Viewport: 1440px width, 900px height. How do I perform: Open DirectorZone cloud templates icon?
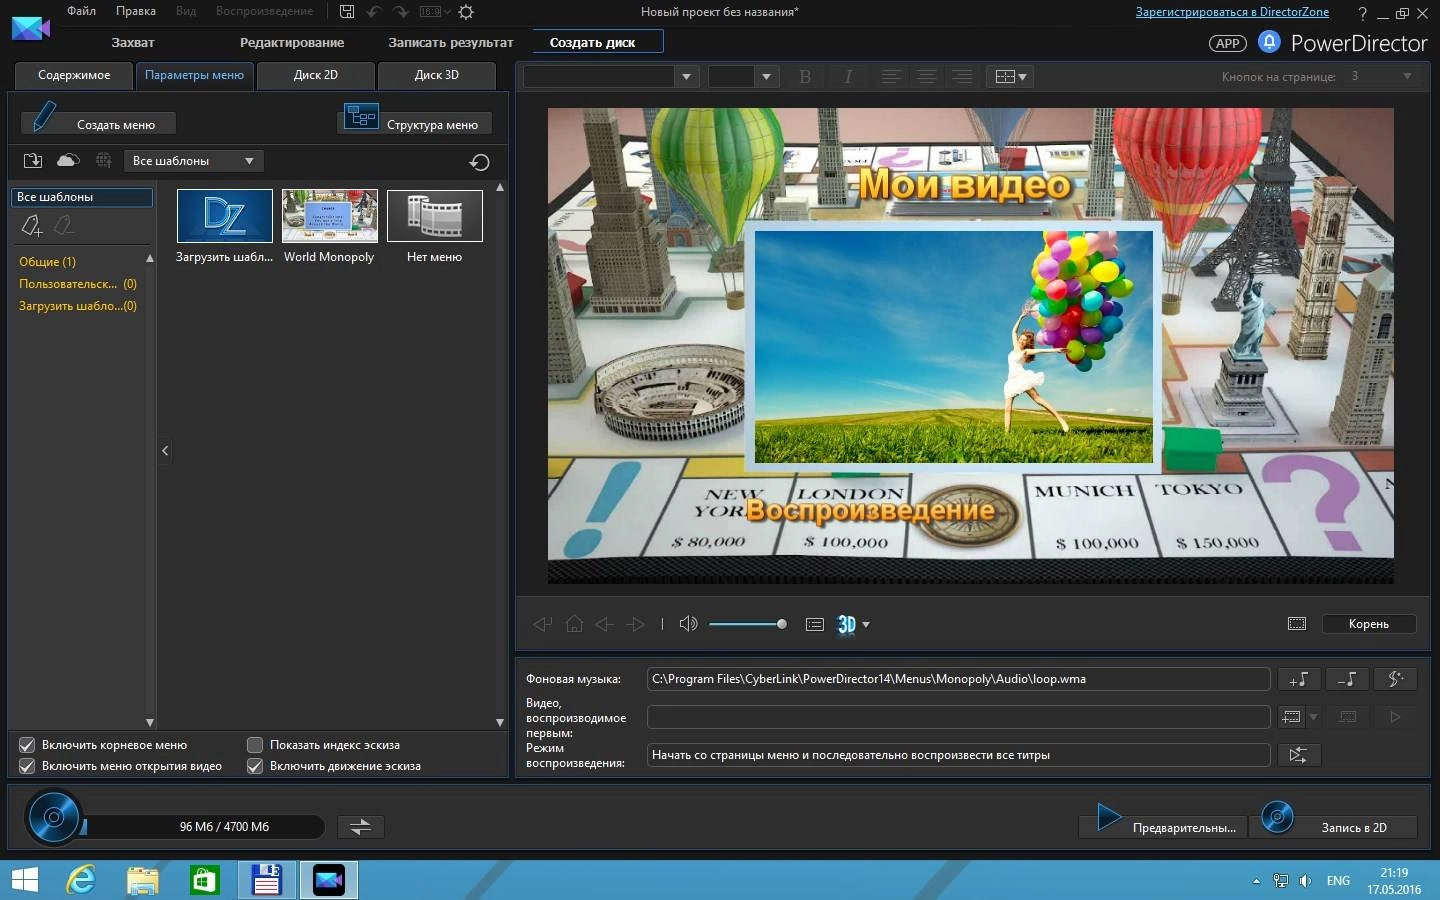coord(68,160)
